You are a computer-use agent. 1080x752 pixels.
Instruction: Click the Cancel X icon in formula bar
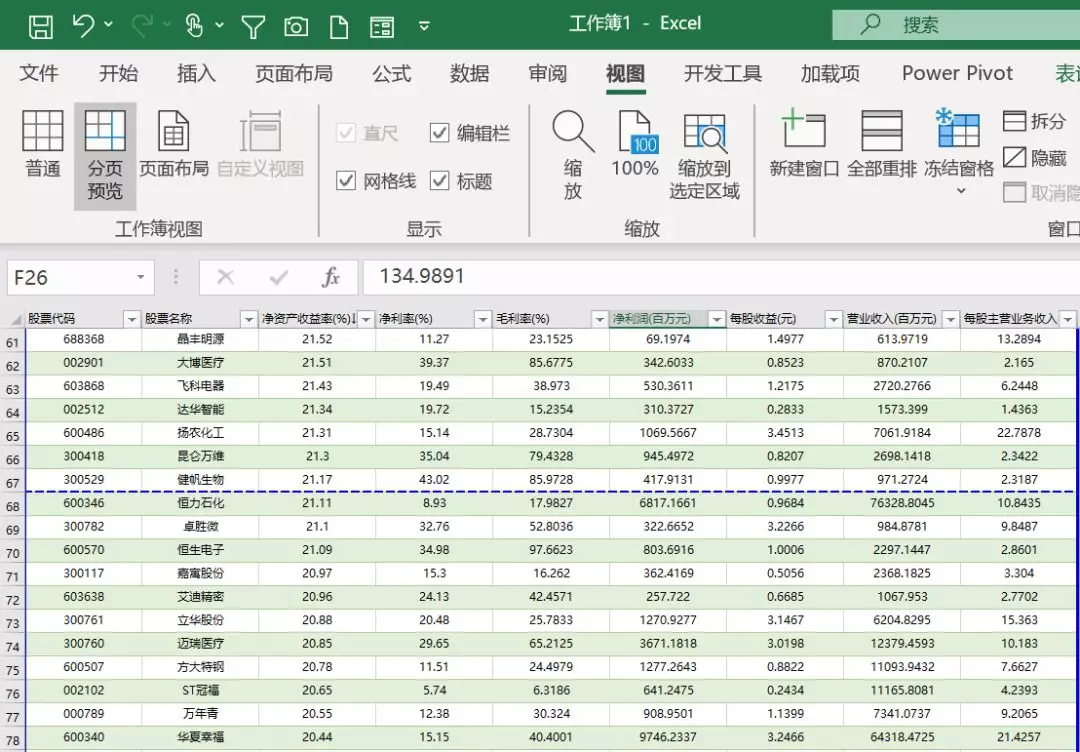click(225, 278)
